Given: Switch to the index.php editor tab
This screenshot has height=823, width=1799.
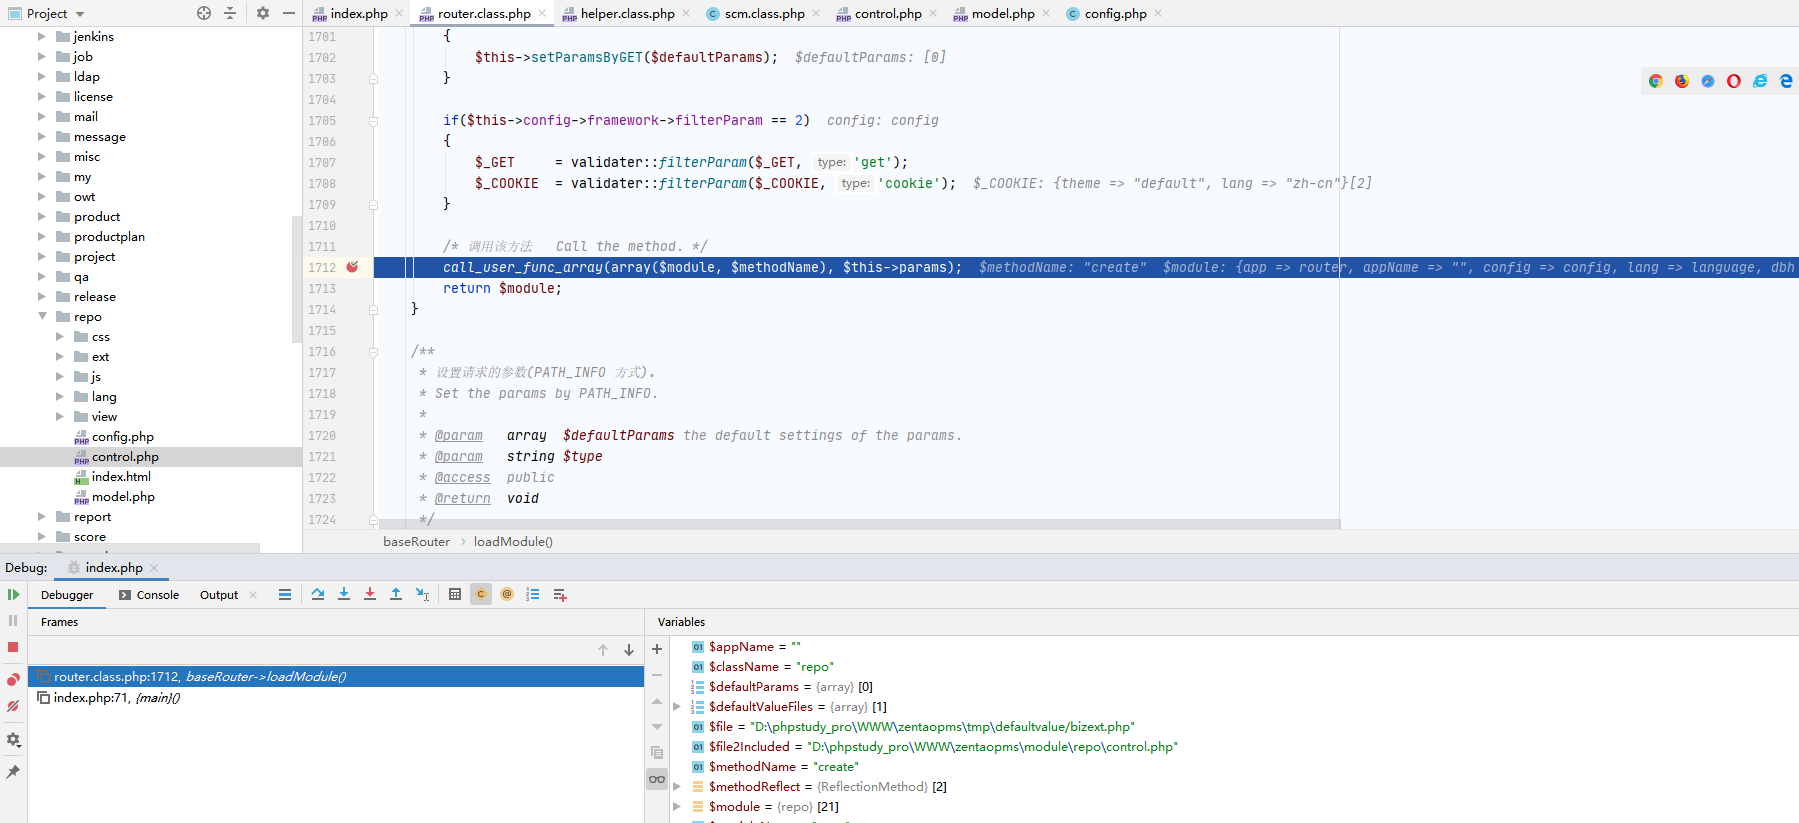Looking at the screenshot, I should tap(358, 13).
